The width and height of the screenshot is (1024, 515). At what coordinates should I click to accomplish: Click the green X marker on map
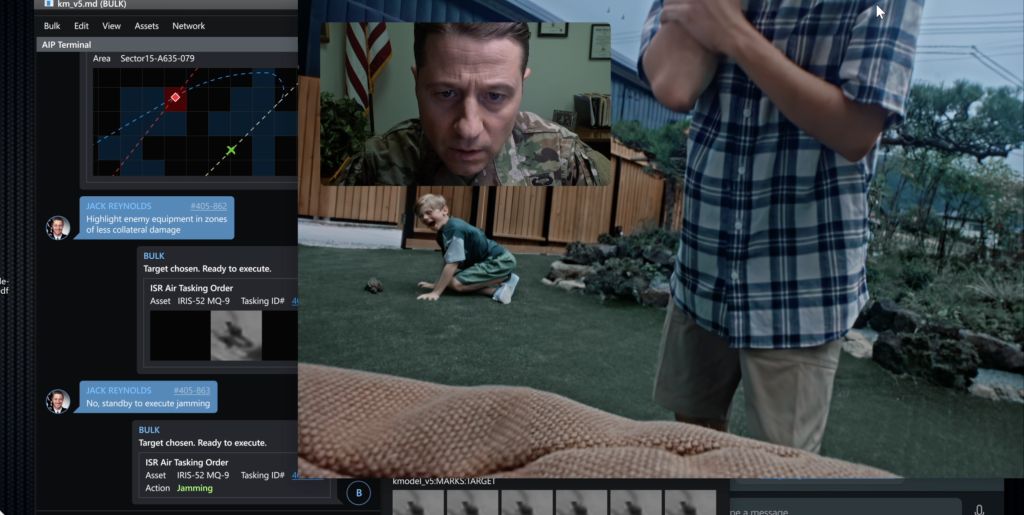(x=231, y=150)
